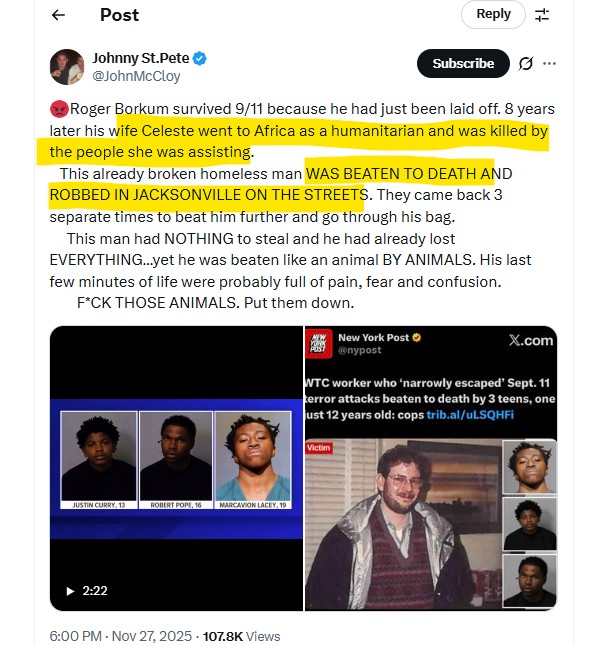
Task: Click the gold New York Post verified badge
Action: tap(417, 338)
